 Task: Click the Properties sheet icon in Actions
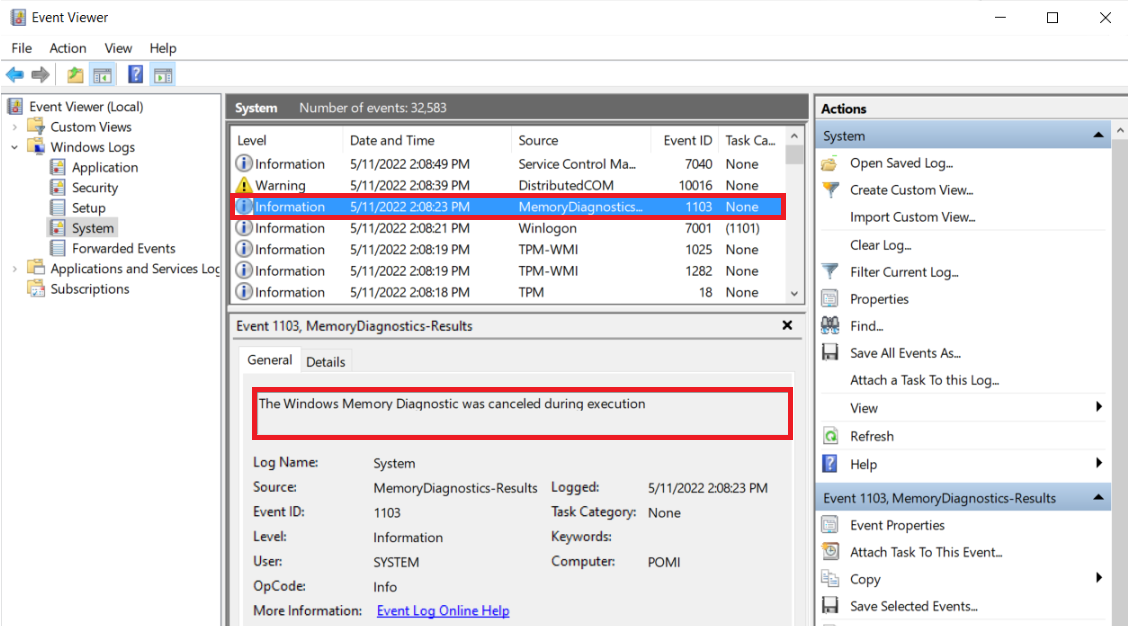click(830, 299)
